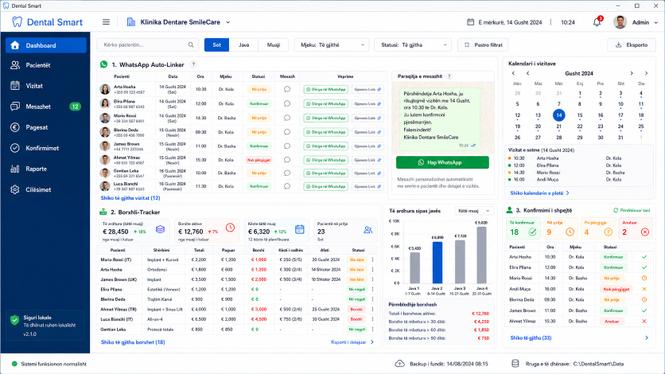This screenshot has width=665, height=374.
Task: Click the people icon on Pacientë në pritje card
Action: pos(368,229)
